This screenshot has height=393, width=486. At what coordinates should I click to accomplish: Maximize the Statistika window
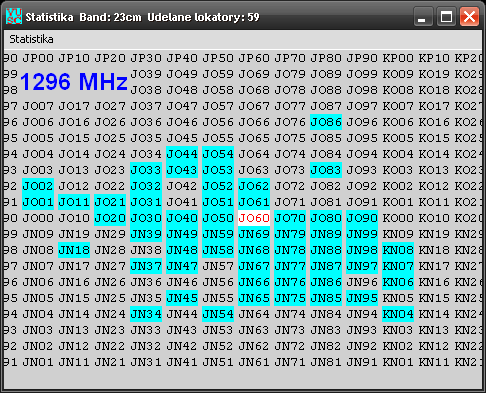446,16
